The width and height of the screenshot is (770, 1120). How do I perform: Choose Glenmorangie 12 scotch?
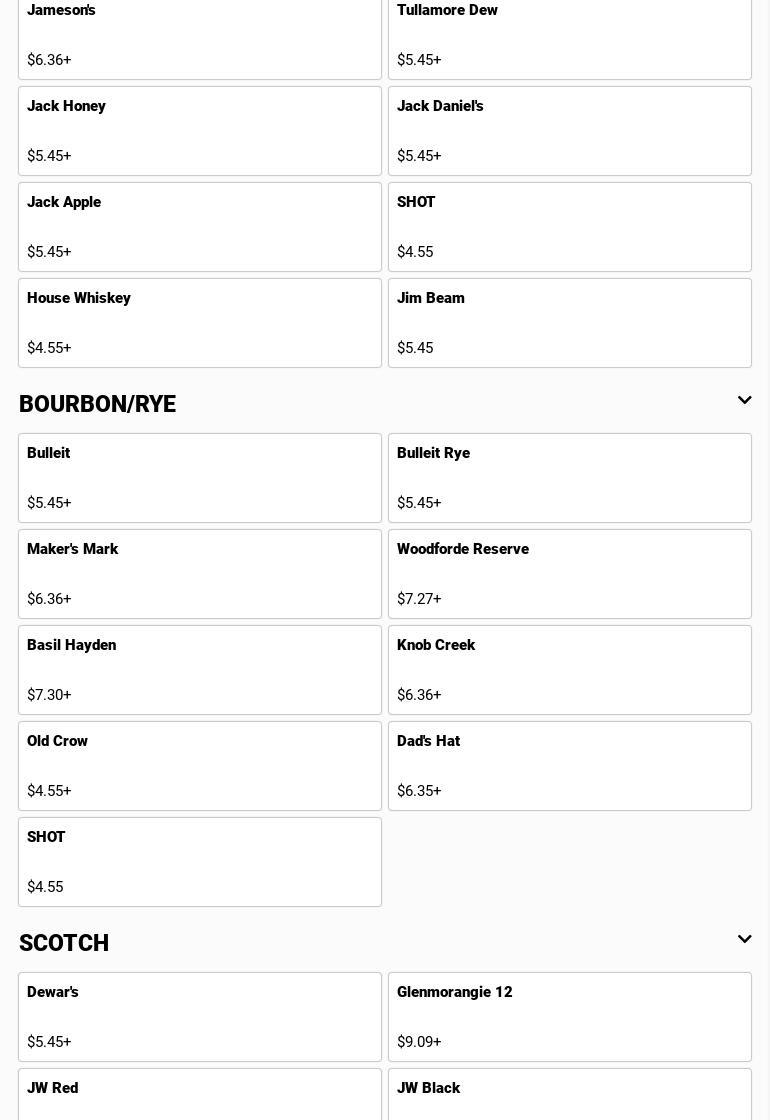(x=569, y=1017)
